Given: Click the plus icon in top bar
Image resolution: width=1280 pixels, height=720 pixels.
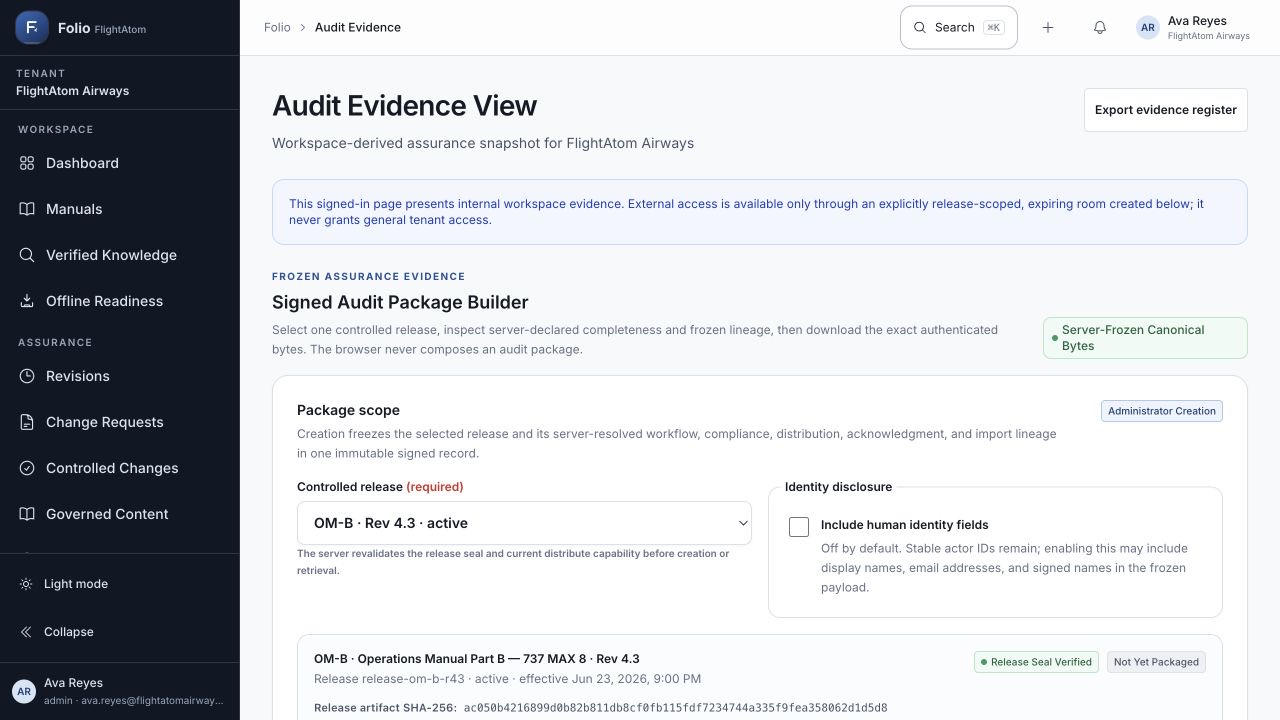Looking at the screenshot, I should (x=1048, y=28).
